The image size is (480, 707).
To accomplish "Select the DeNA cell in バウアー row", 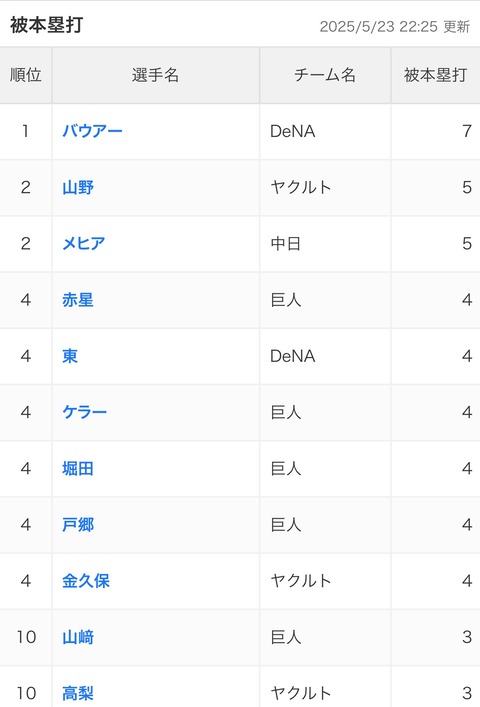I will click(x=325, y=131).
